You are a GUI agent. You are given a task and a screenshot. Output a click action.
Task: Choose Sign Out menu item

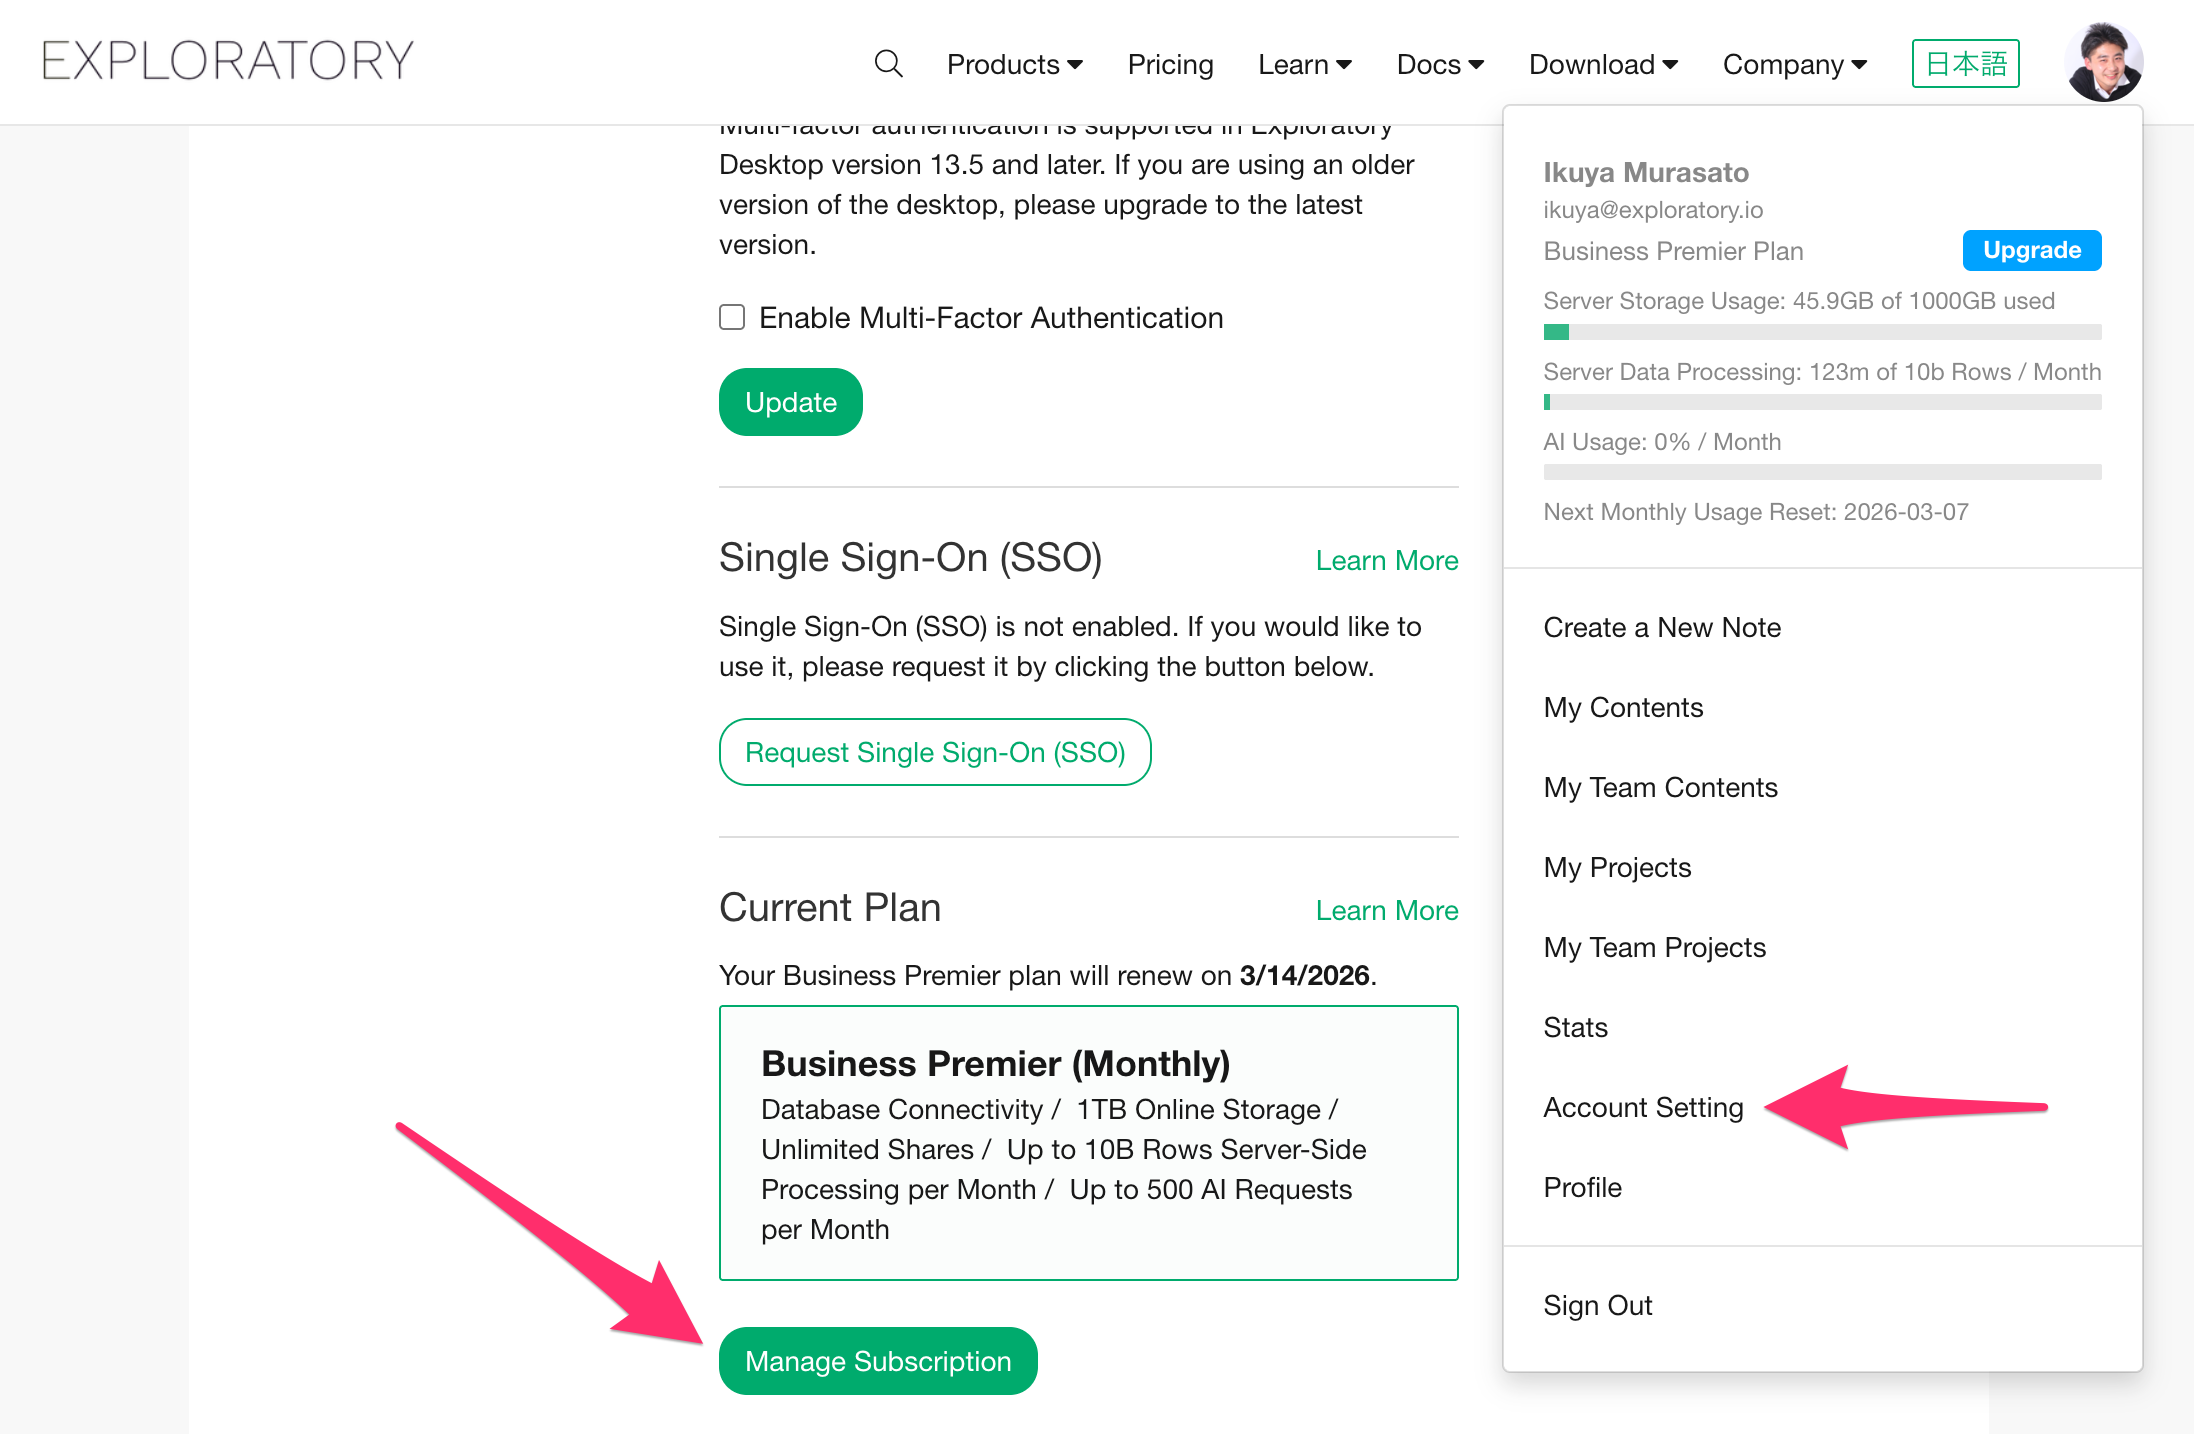1597,1306
